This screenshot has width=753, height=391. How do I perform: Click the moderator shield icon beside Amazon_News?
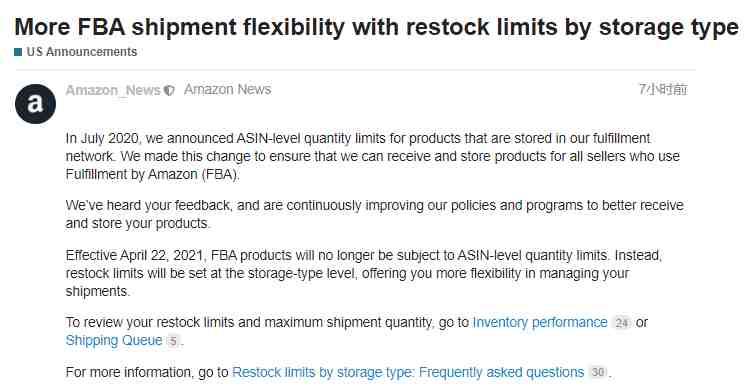[169, 90]
